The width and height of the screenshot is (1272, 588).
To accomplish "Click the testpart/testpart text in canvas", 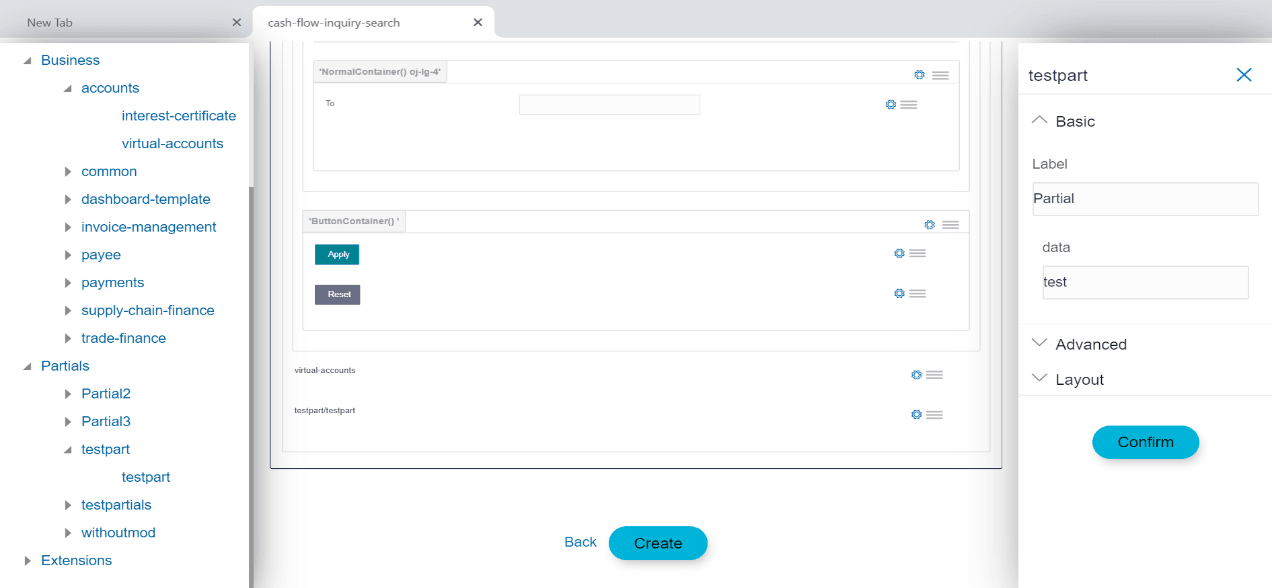I will (324, 410).
